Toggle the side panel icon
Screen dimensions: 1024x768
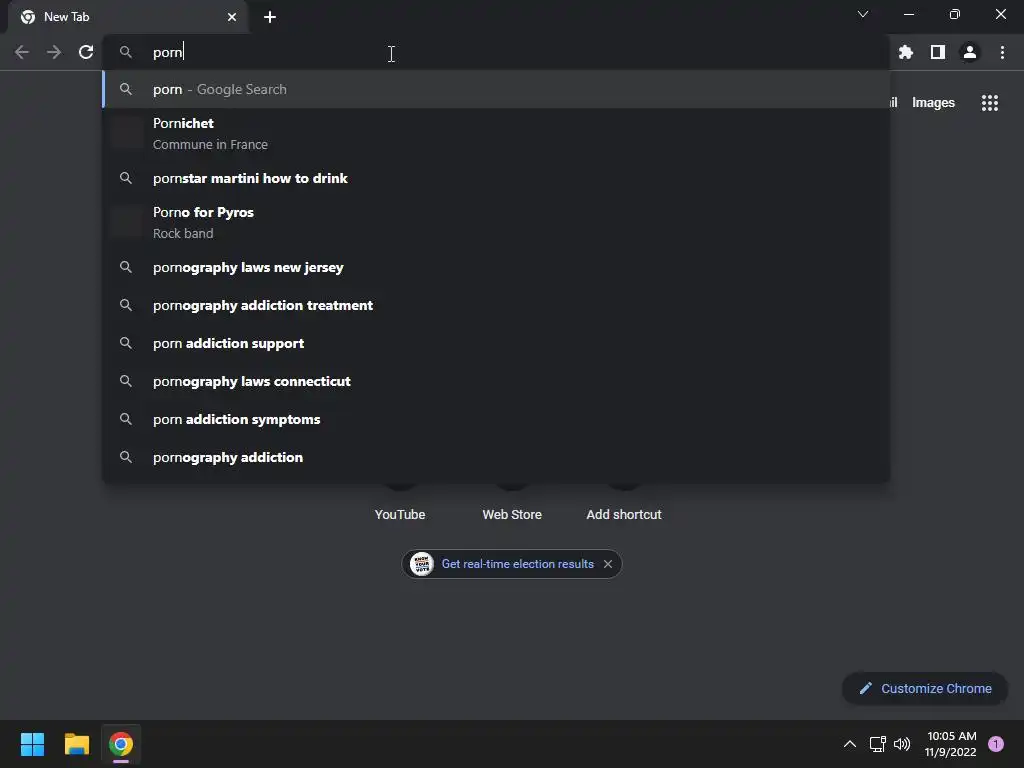coord(938,52)
